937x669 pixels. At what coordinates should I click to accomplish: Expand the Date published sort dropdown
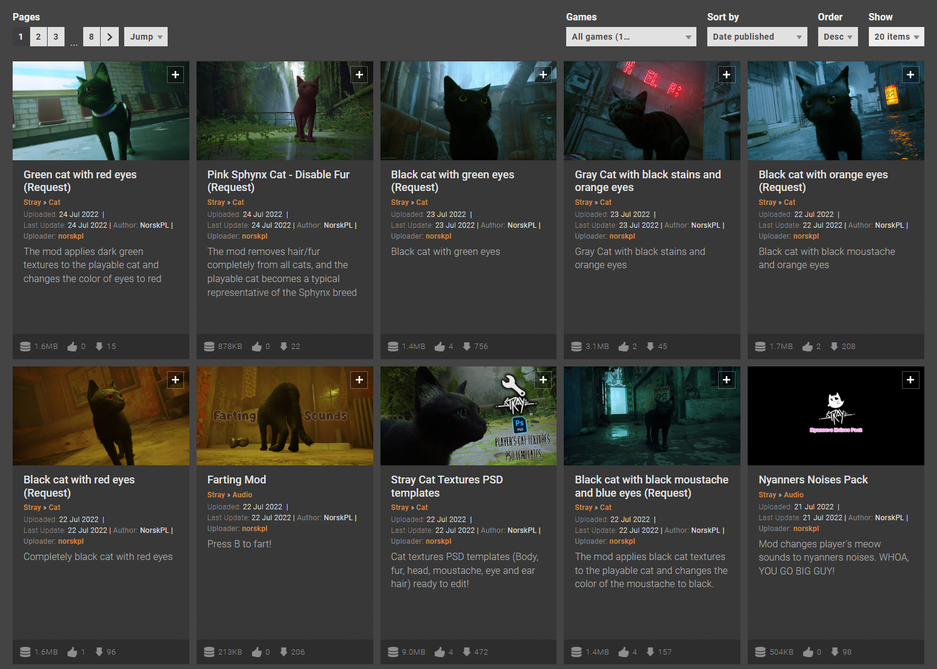[756, 37]
